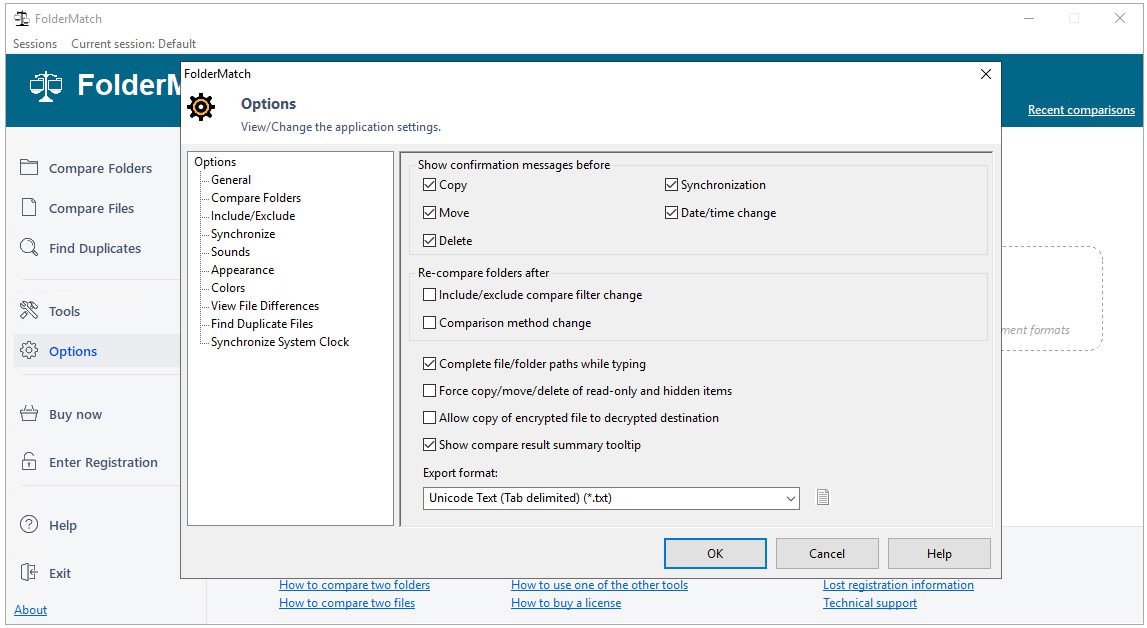This screenshot has height=628, width=1147.
Task: Click the FolderMatch scales logo in banner
Action: tap(46, 86)
